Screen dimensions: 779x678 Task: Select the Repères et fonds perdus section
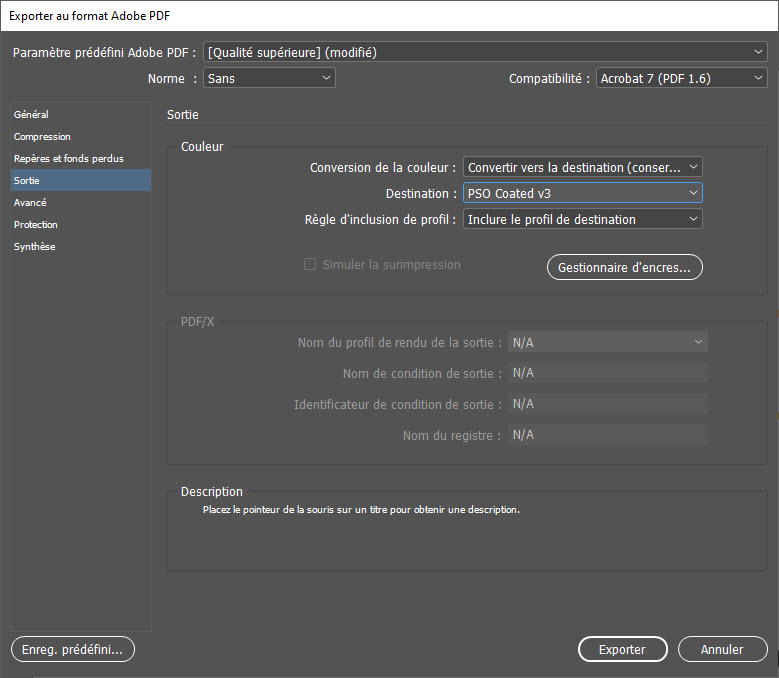[81, 158]
